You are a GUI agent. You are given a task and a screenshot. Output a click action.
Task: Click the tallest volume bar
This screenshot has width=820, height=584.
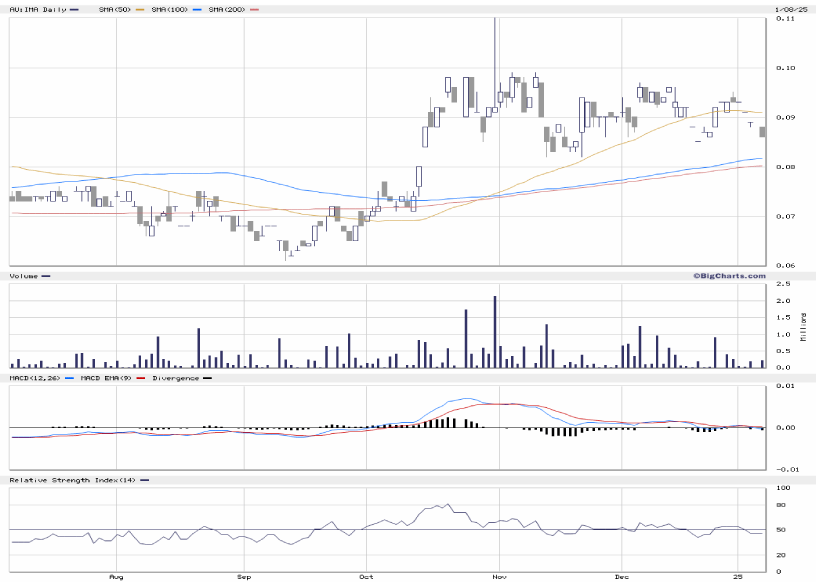[495, 332]
